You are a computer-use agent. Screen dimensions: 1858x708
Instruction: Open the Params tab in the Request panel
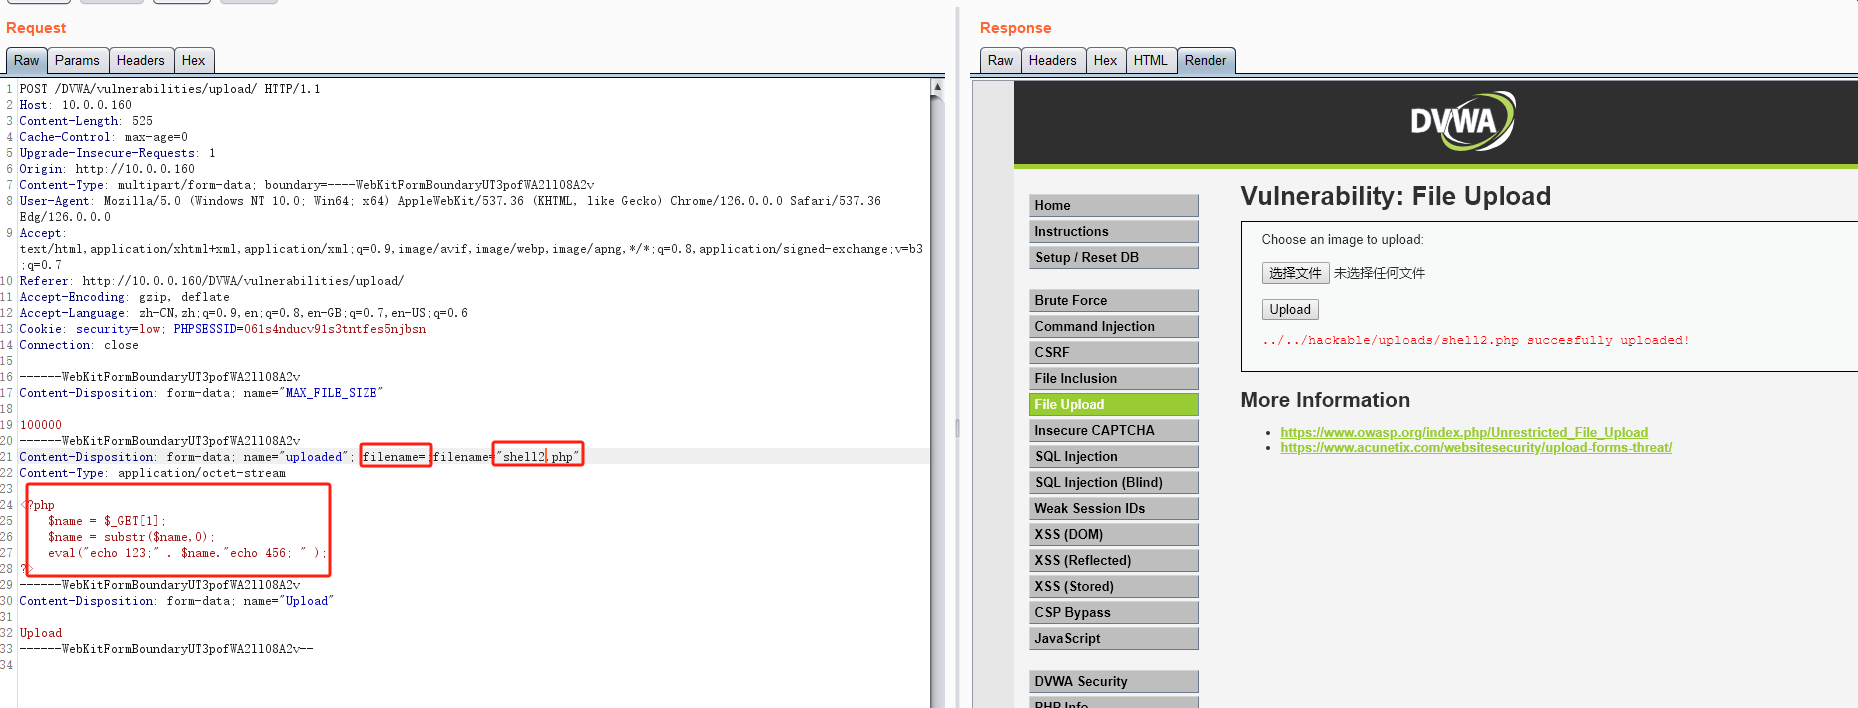pos(77,60)
